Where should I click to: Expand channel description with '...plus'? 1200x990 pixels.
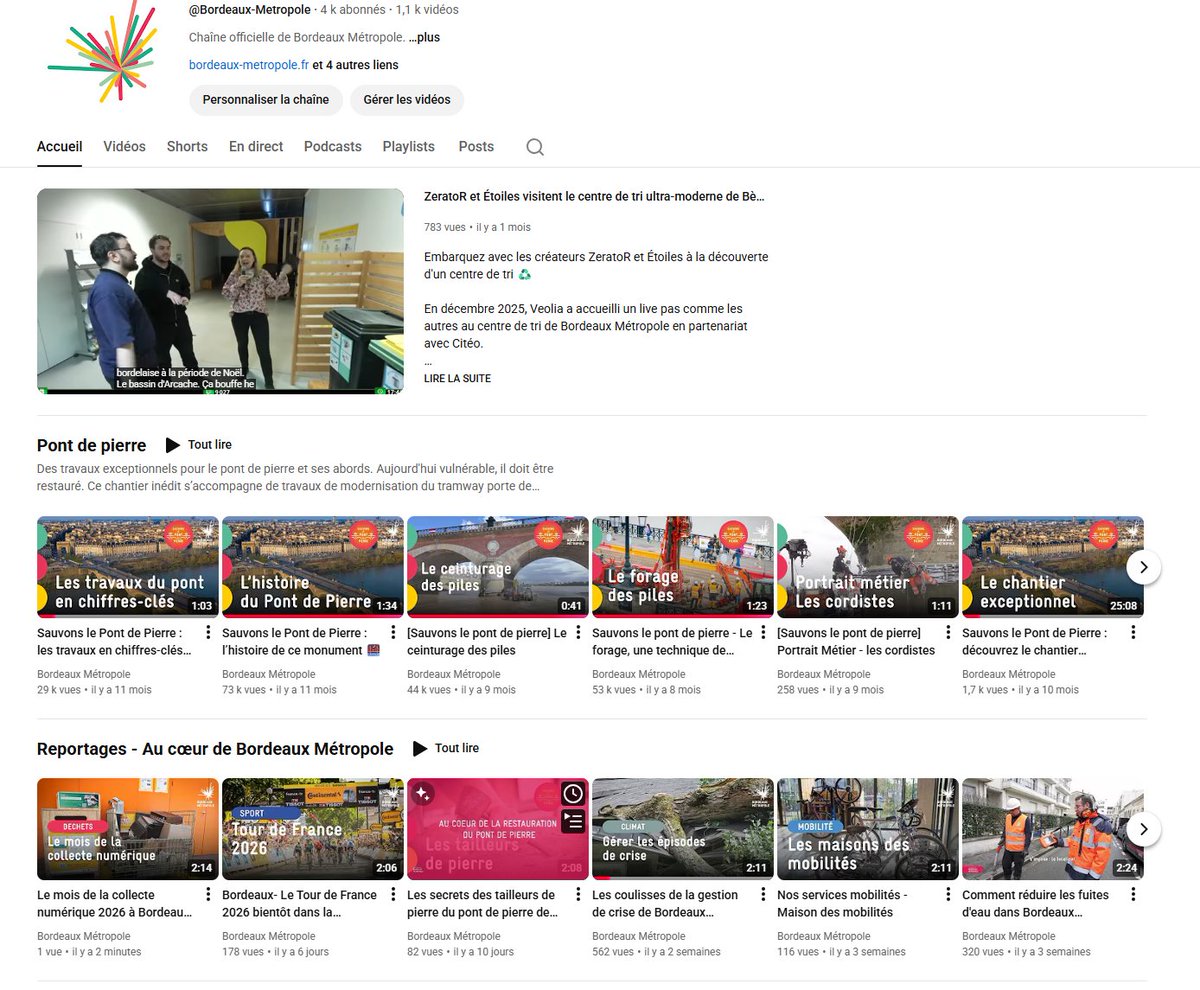point(424,38)
